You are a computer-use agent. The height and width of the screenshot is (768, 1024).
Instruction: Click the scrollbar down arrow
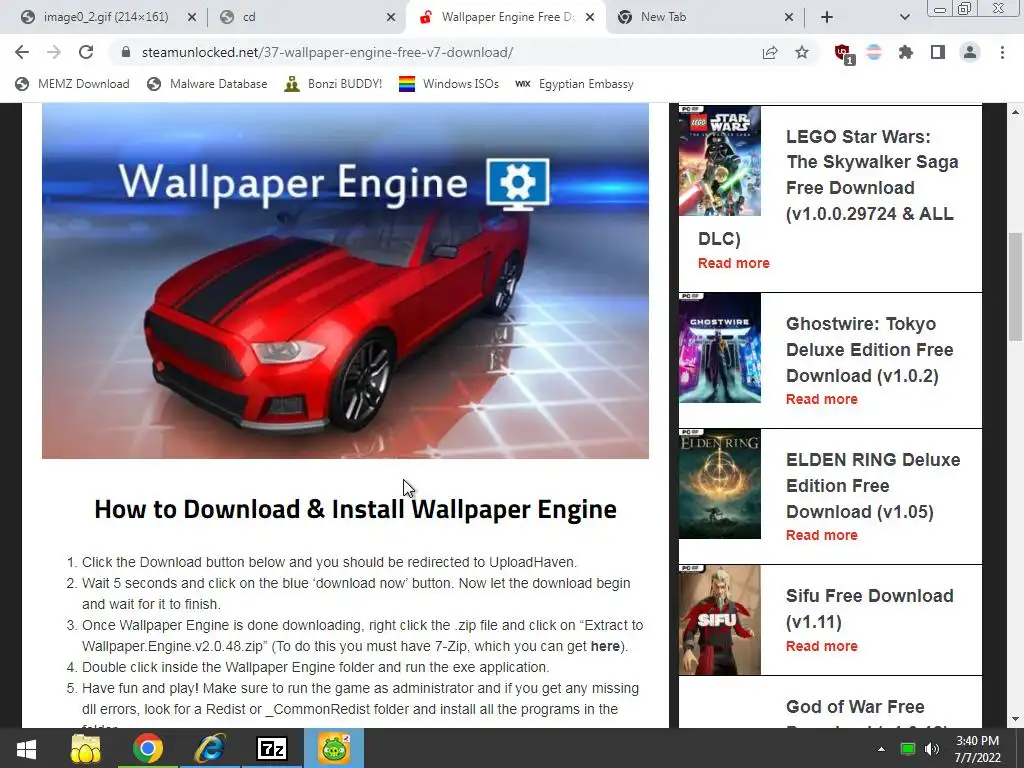click(x=1016, y=720)
